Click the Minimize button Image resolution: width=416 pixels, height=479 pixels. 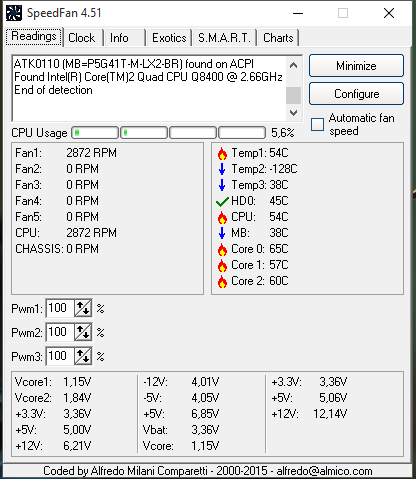click(356, 66)
